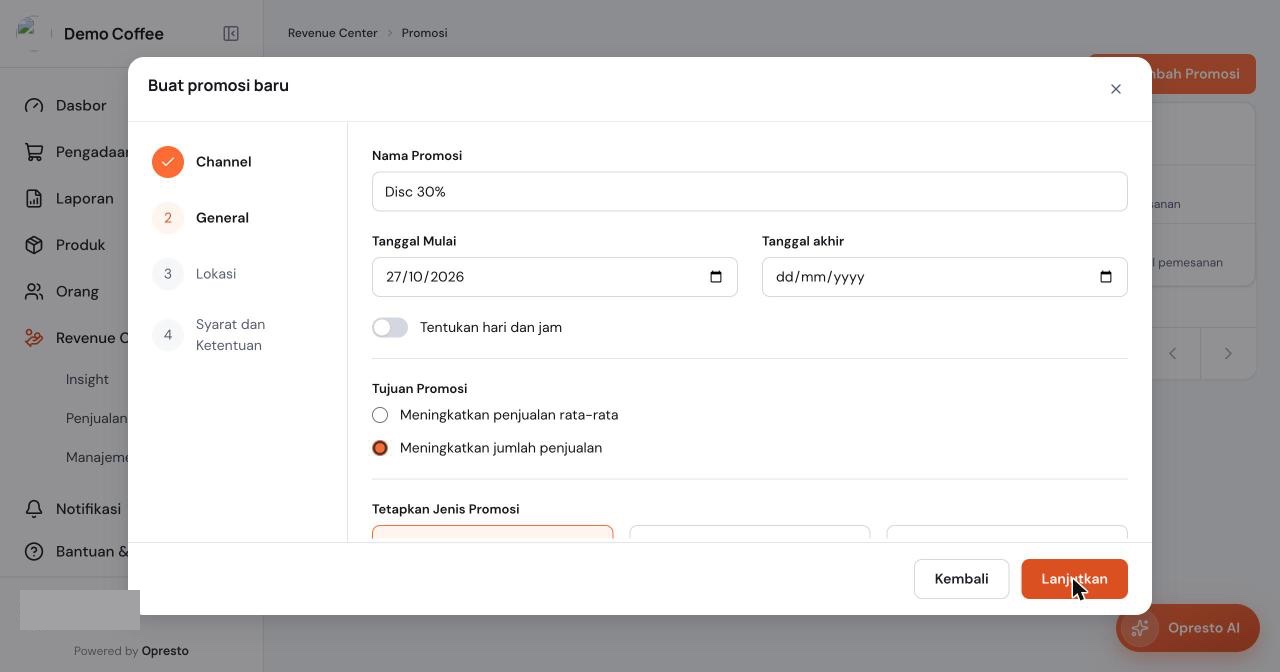The height and width of the screenshot is (672, 1280).
Task: Click the Demo Coffee logo avatar
Action: click(34, 33)
